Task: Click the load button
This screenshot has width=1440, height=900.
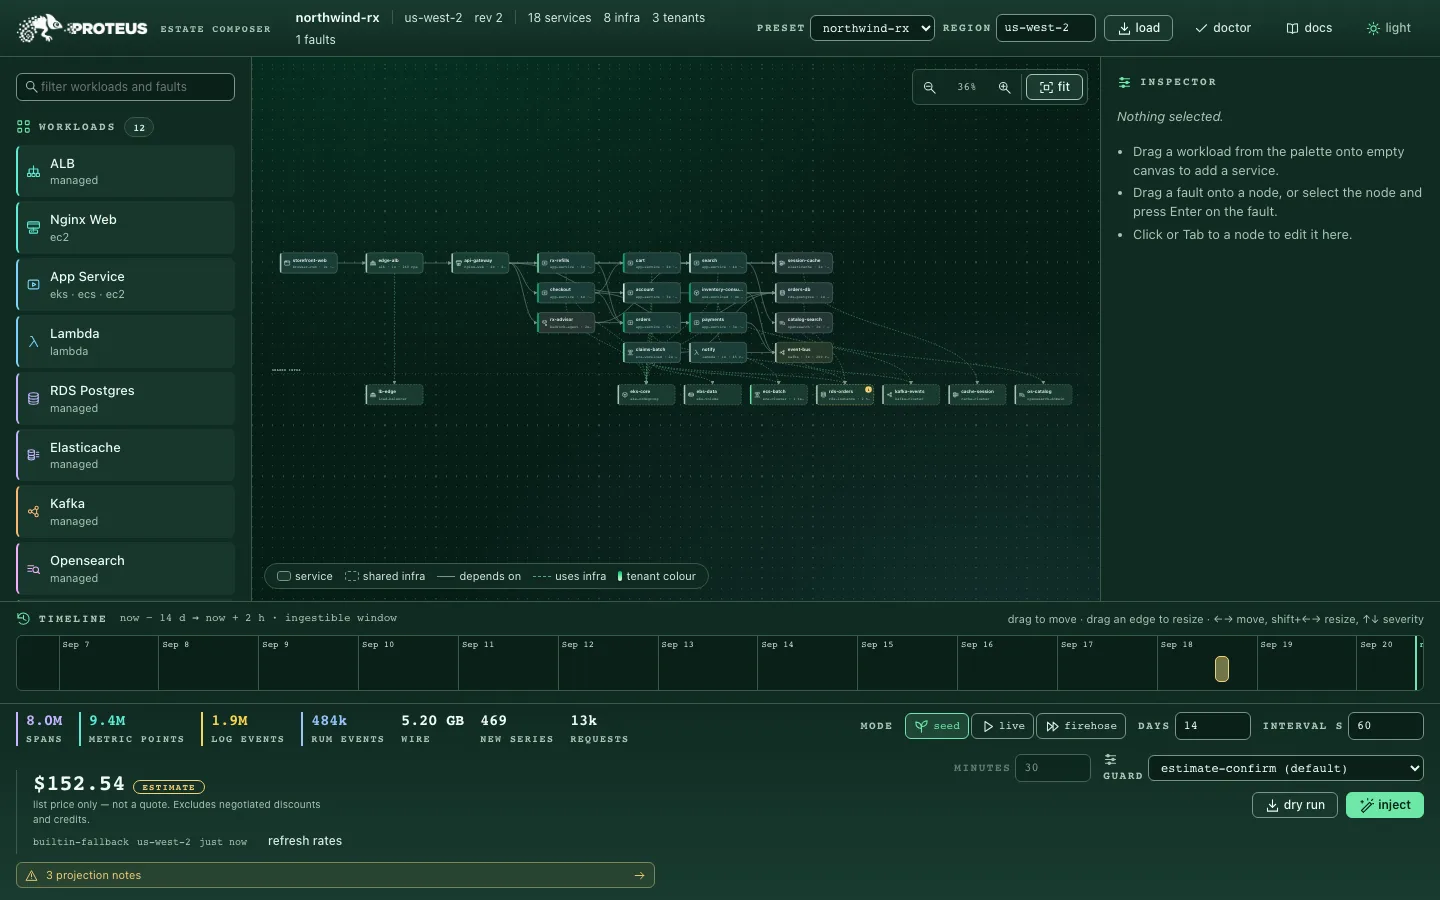Action: [1139, 28]
